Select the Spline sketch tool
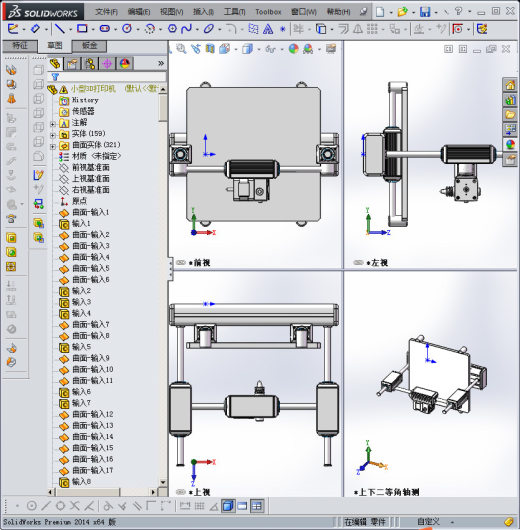 coord(186,29)
